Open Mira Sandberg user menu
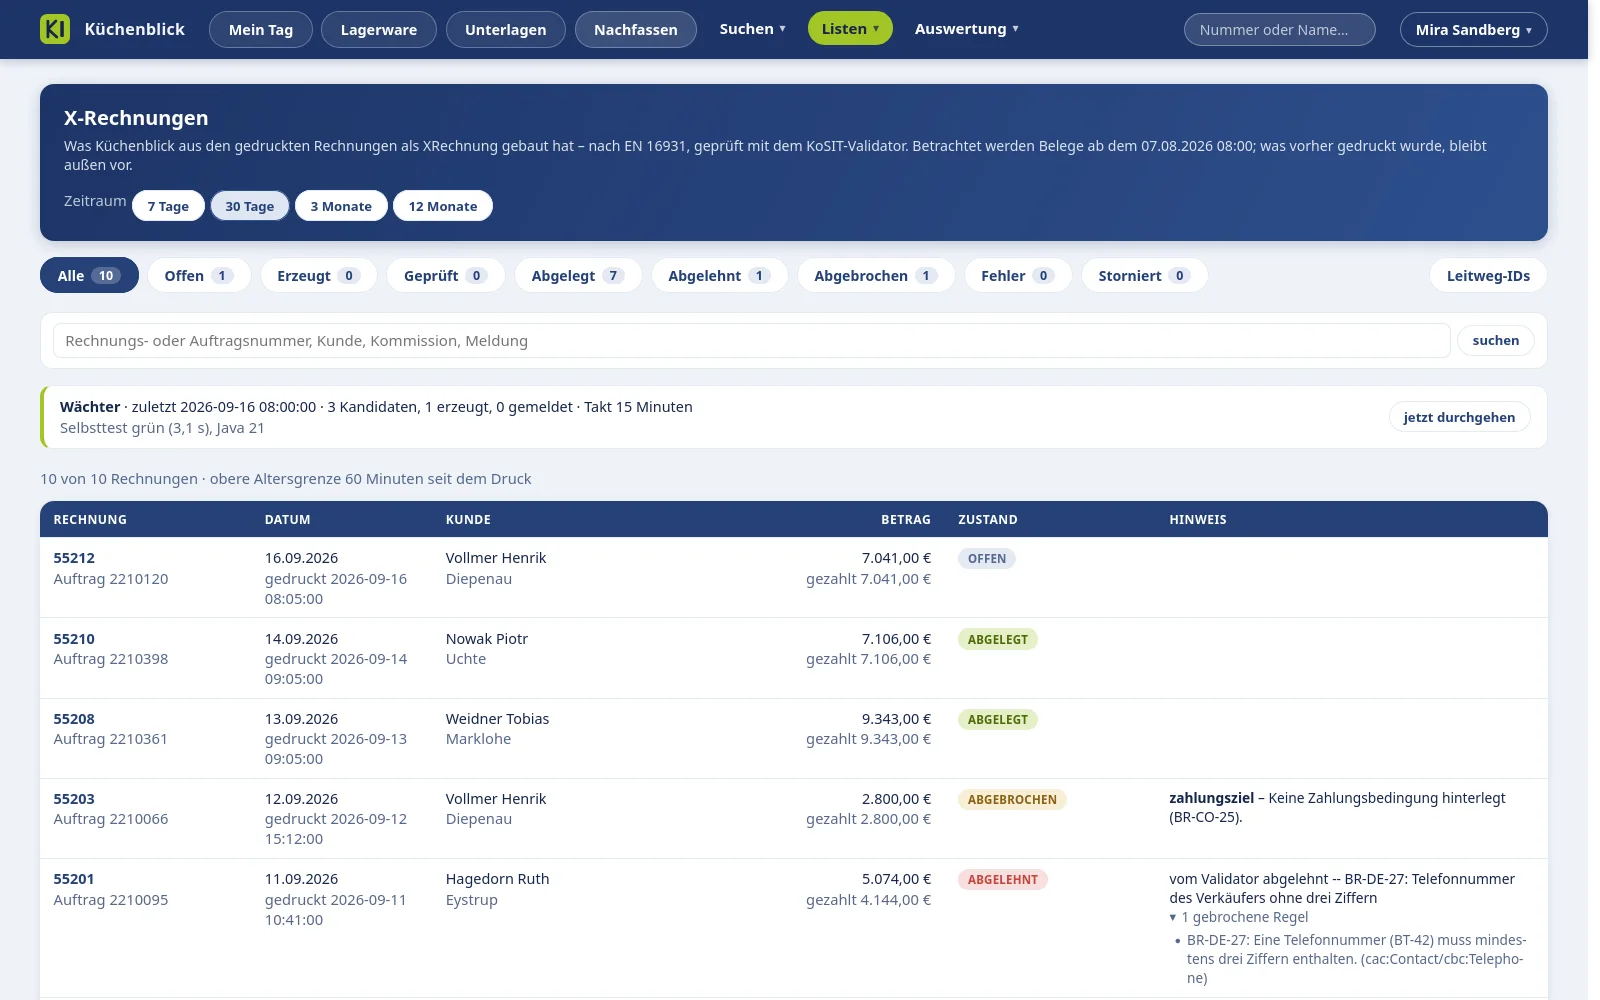This screenshot has width=1600, height=1000. [1473, 29]
